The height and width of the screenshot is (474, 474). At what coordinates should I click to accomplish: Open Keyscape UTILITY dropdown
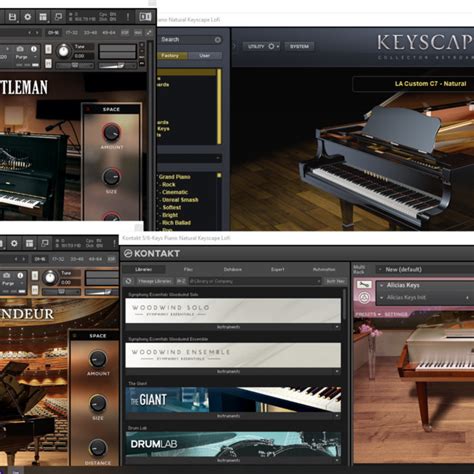(x=262, y=46)
